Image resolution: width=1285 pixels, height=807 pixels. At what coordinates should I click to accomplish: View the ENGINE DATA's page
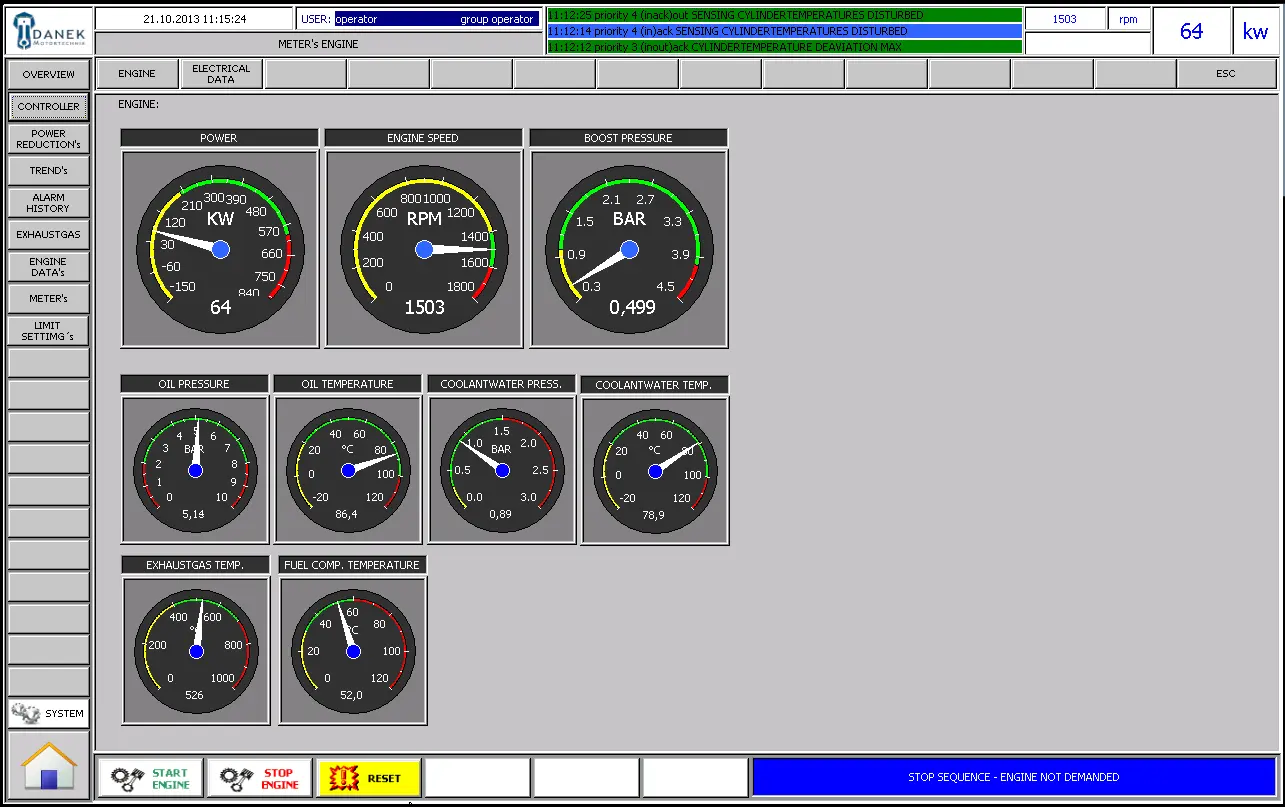pyautogui.click(x=47, y=266)
